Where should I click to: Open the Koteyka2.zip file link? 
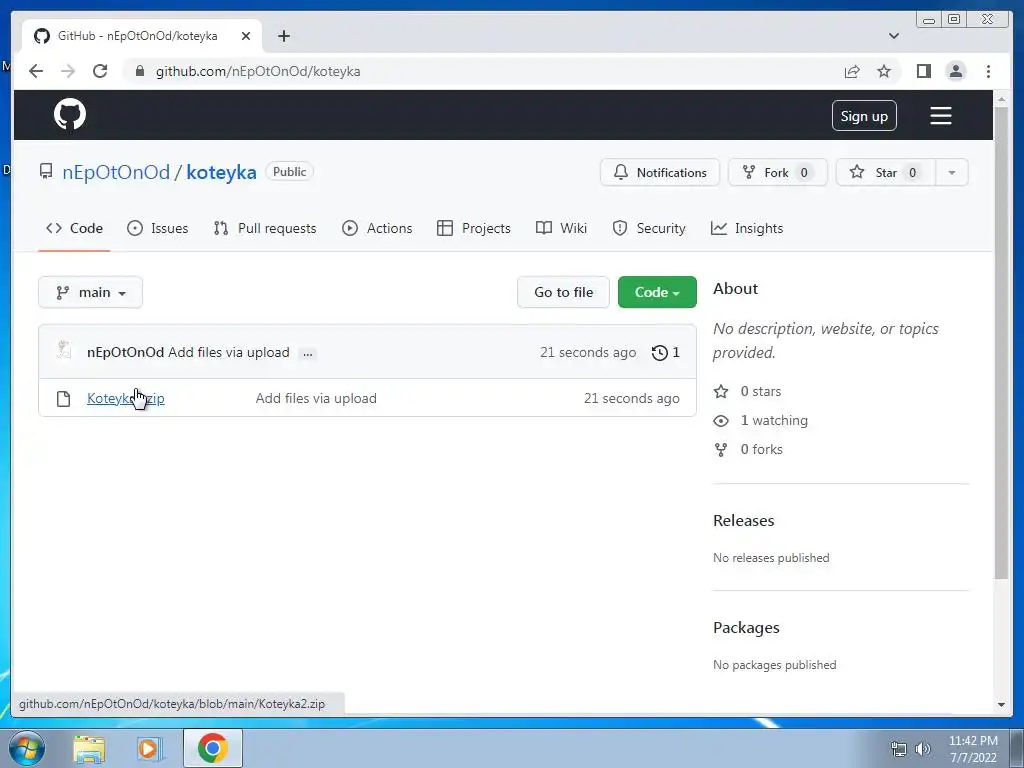pos(125,398)
